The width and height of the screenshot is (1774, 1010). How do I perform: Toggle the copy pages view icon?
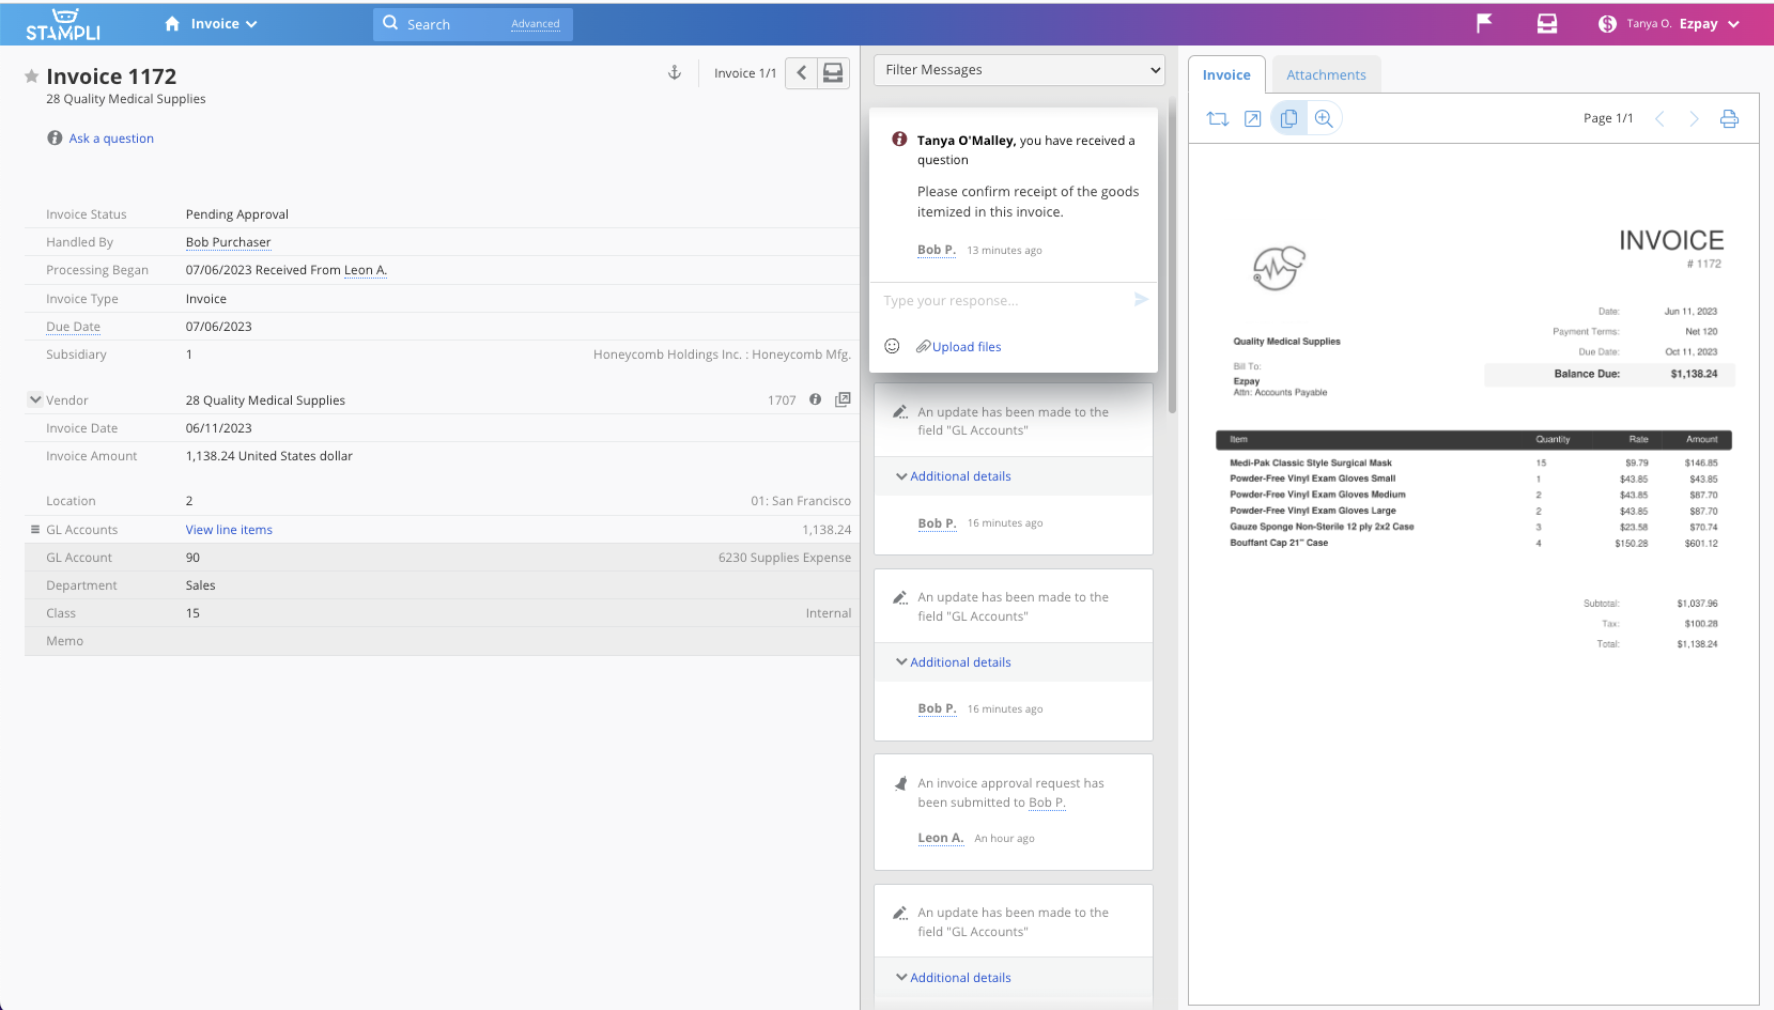coord(1288,119)
